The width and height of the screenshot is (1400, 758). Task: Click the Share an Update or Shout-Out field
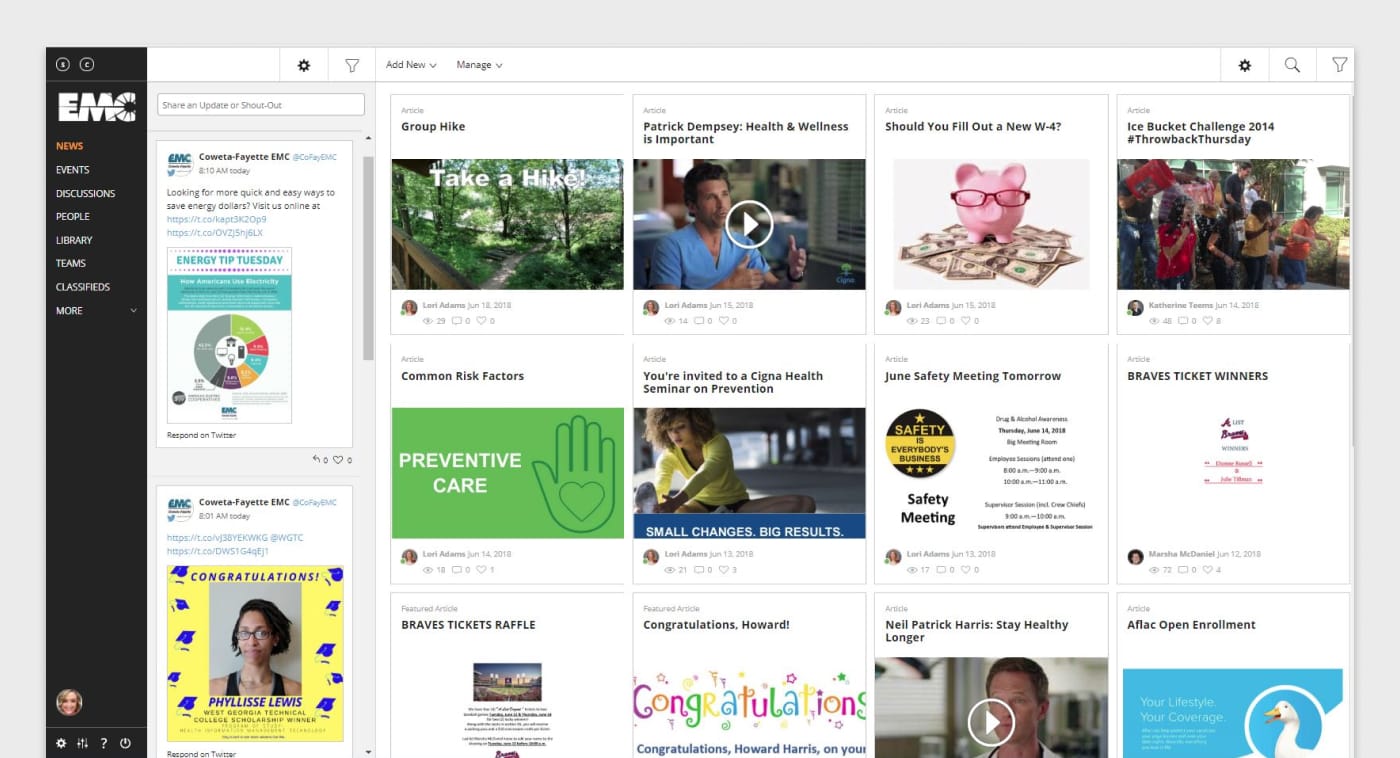pyautogui.click(x=261, y=105)
